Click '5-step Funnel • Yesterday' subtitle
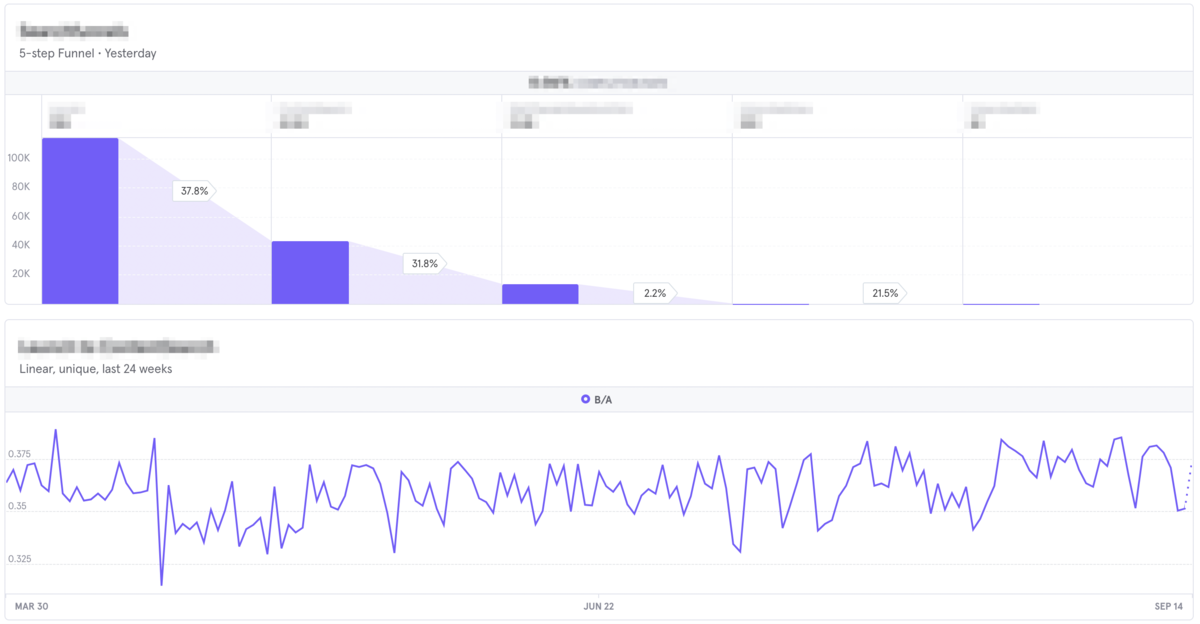The height and width of the screenshot is (624, 1200). pyautogui.click(x=88, y=53)
